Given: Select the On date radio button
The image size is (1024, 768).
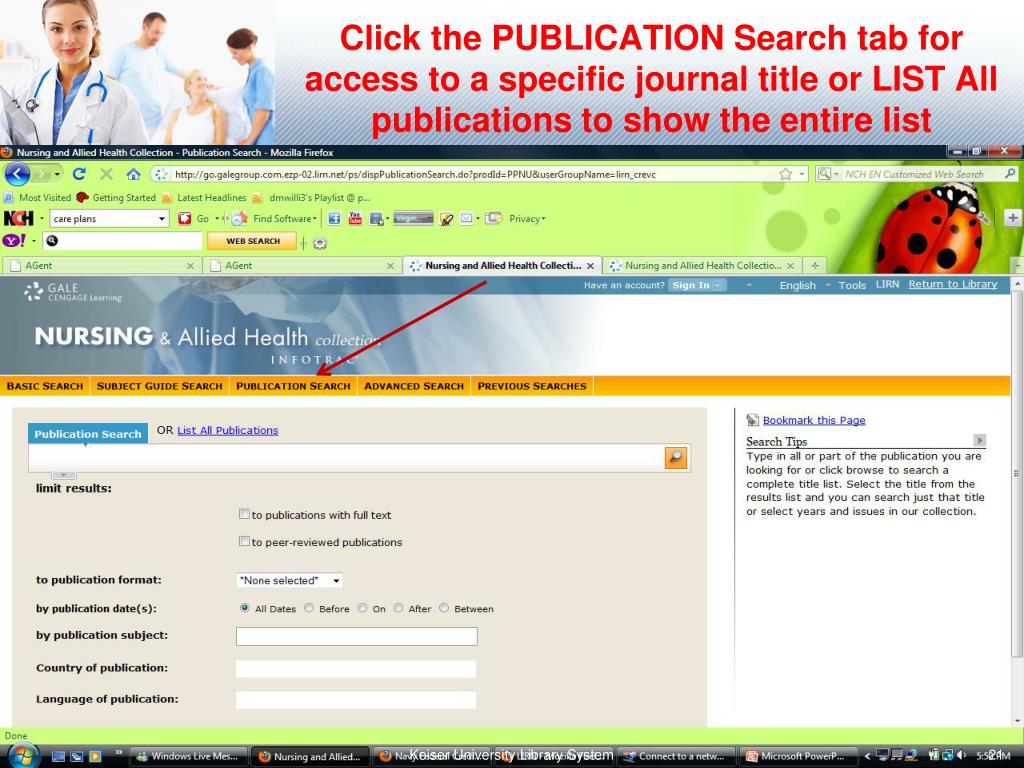Looking at the screenshot, I should (x=362, y=608).
